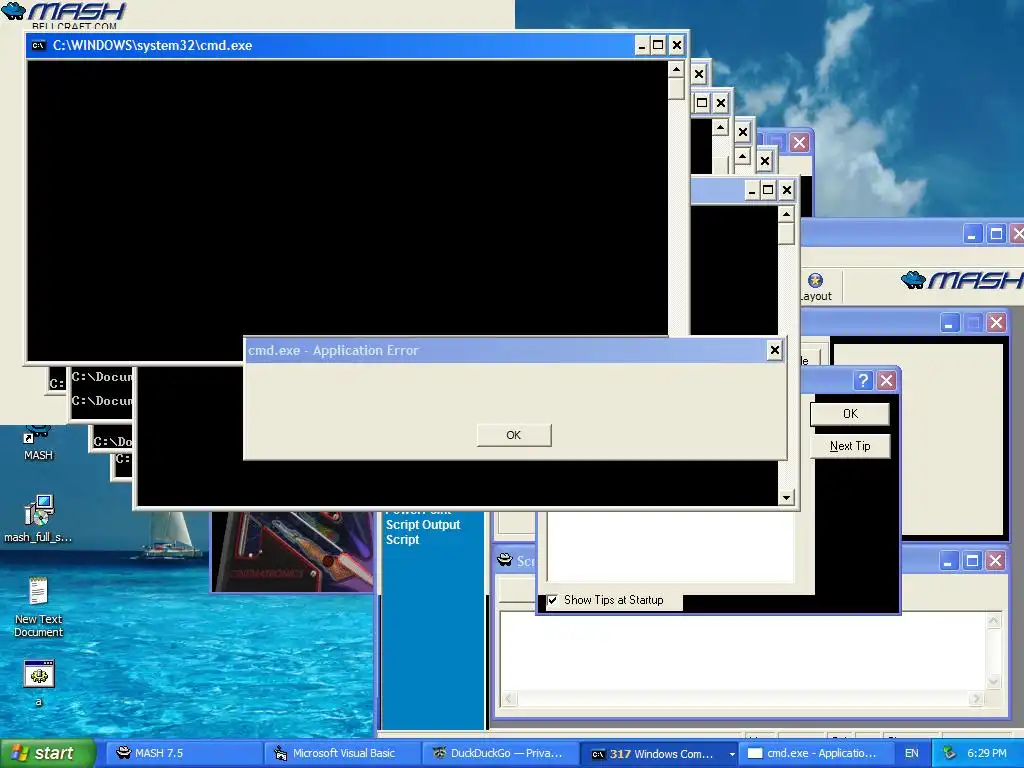Click the pinball table image thumbnail
Screen dimensions: 1024x768
point(292,552)
